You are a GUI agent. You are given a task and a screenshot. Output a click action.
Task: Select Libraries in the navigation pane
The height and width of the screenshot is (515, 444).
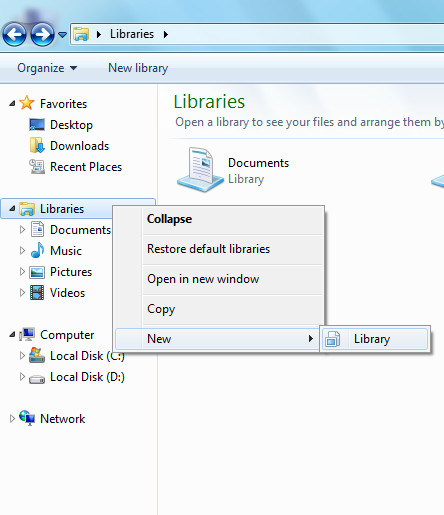point(62,209)
